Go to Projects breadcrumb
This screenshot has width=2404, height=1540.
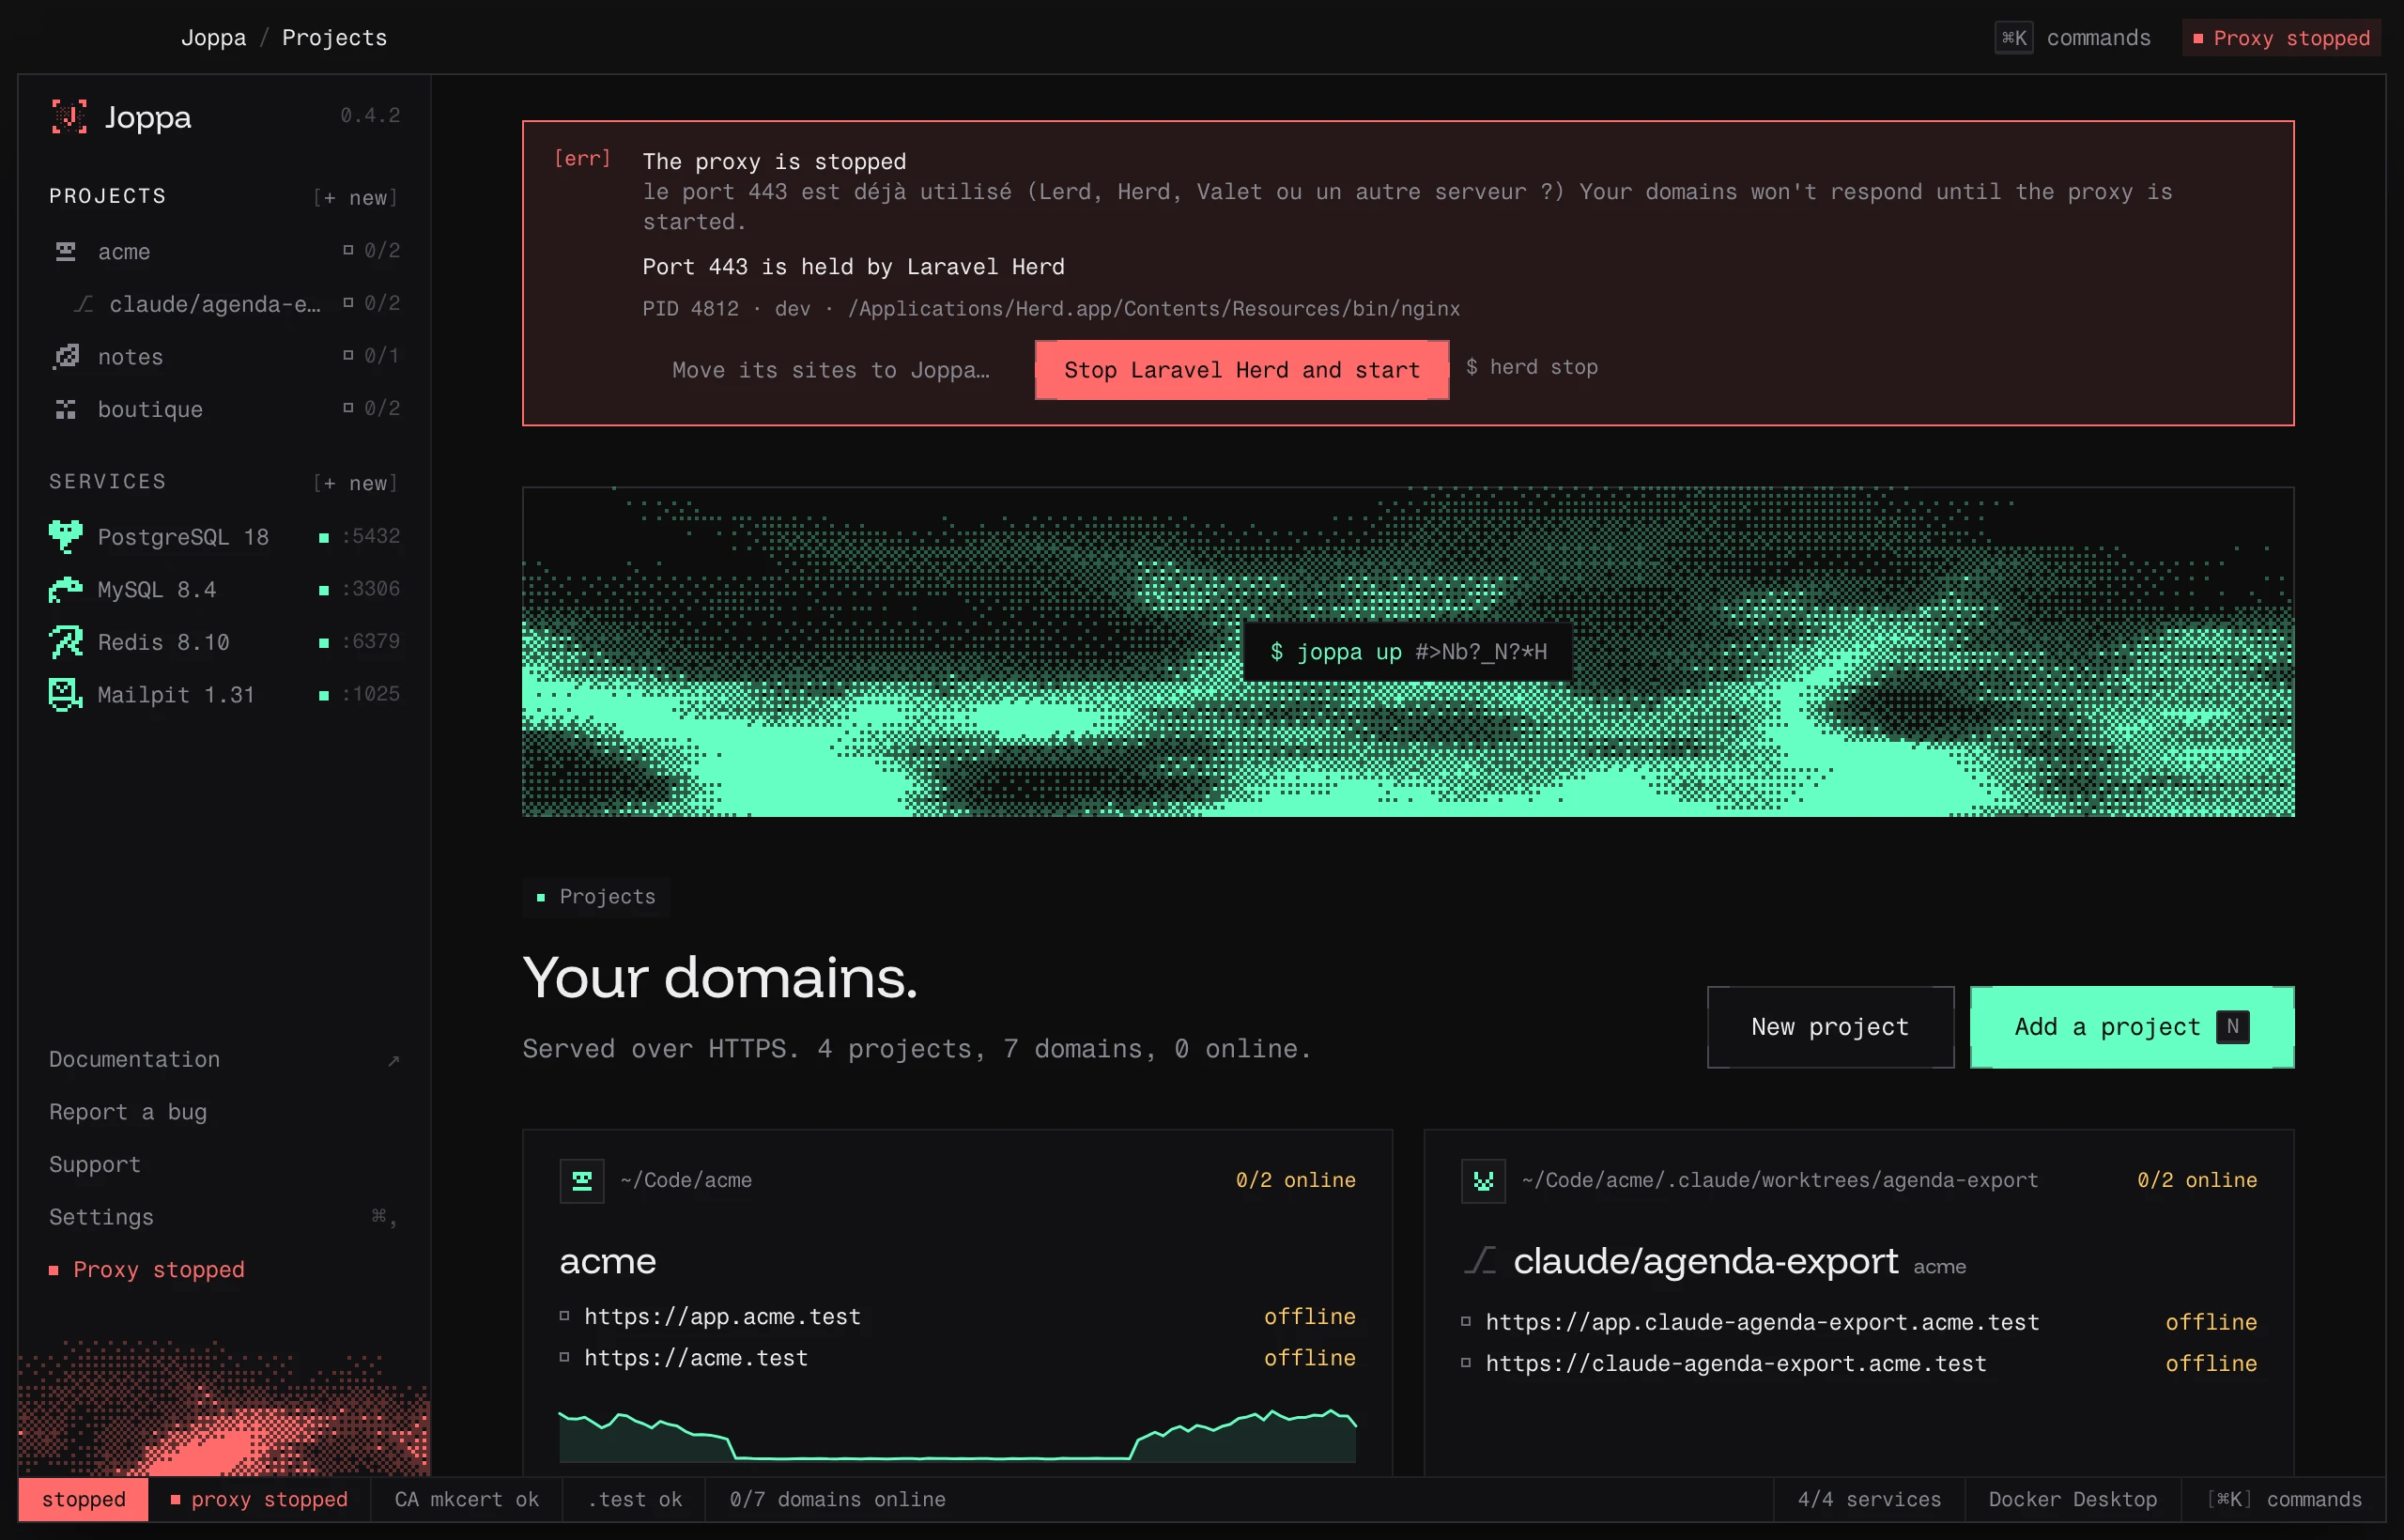click(x=334, y=38)
